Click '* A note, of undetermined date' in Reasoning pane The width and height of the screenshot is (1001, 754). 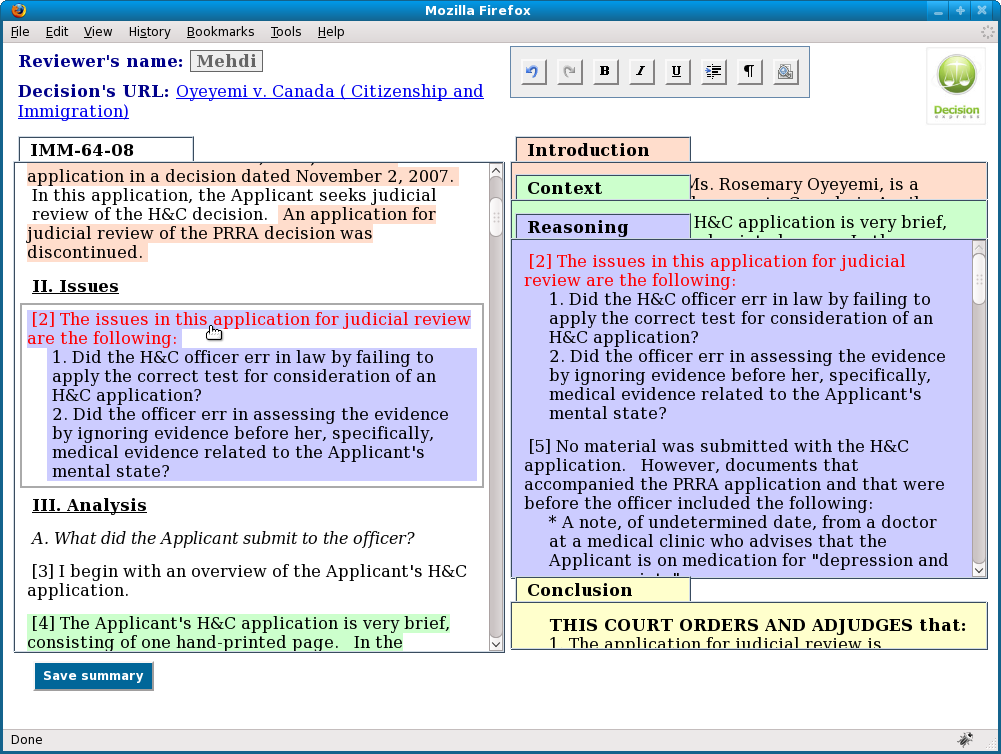748,541
